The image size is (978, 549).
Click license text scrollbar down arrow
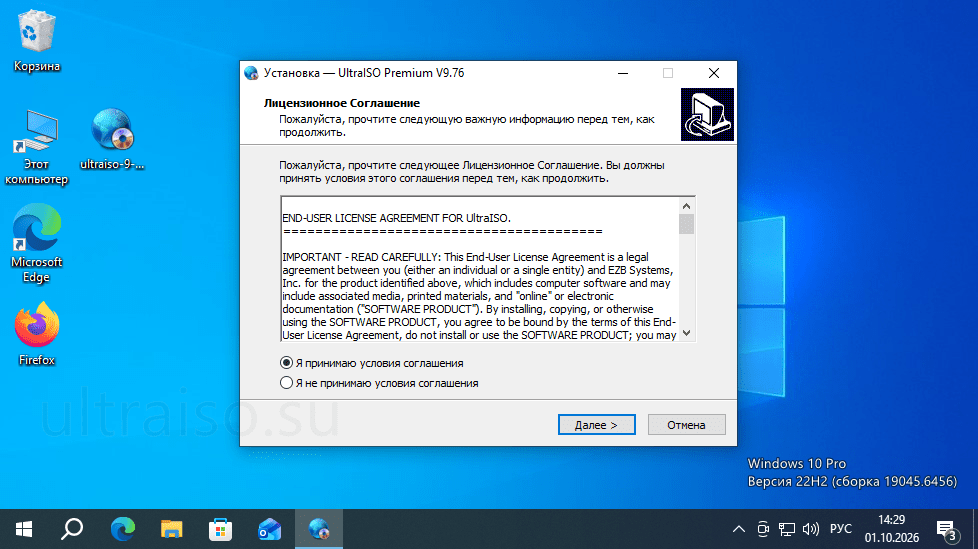point(686,333)
